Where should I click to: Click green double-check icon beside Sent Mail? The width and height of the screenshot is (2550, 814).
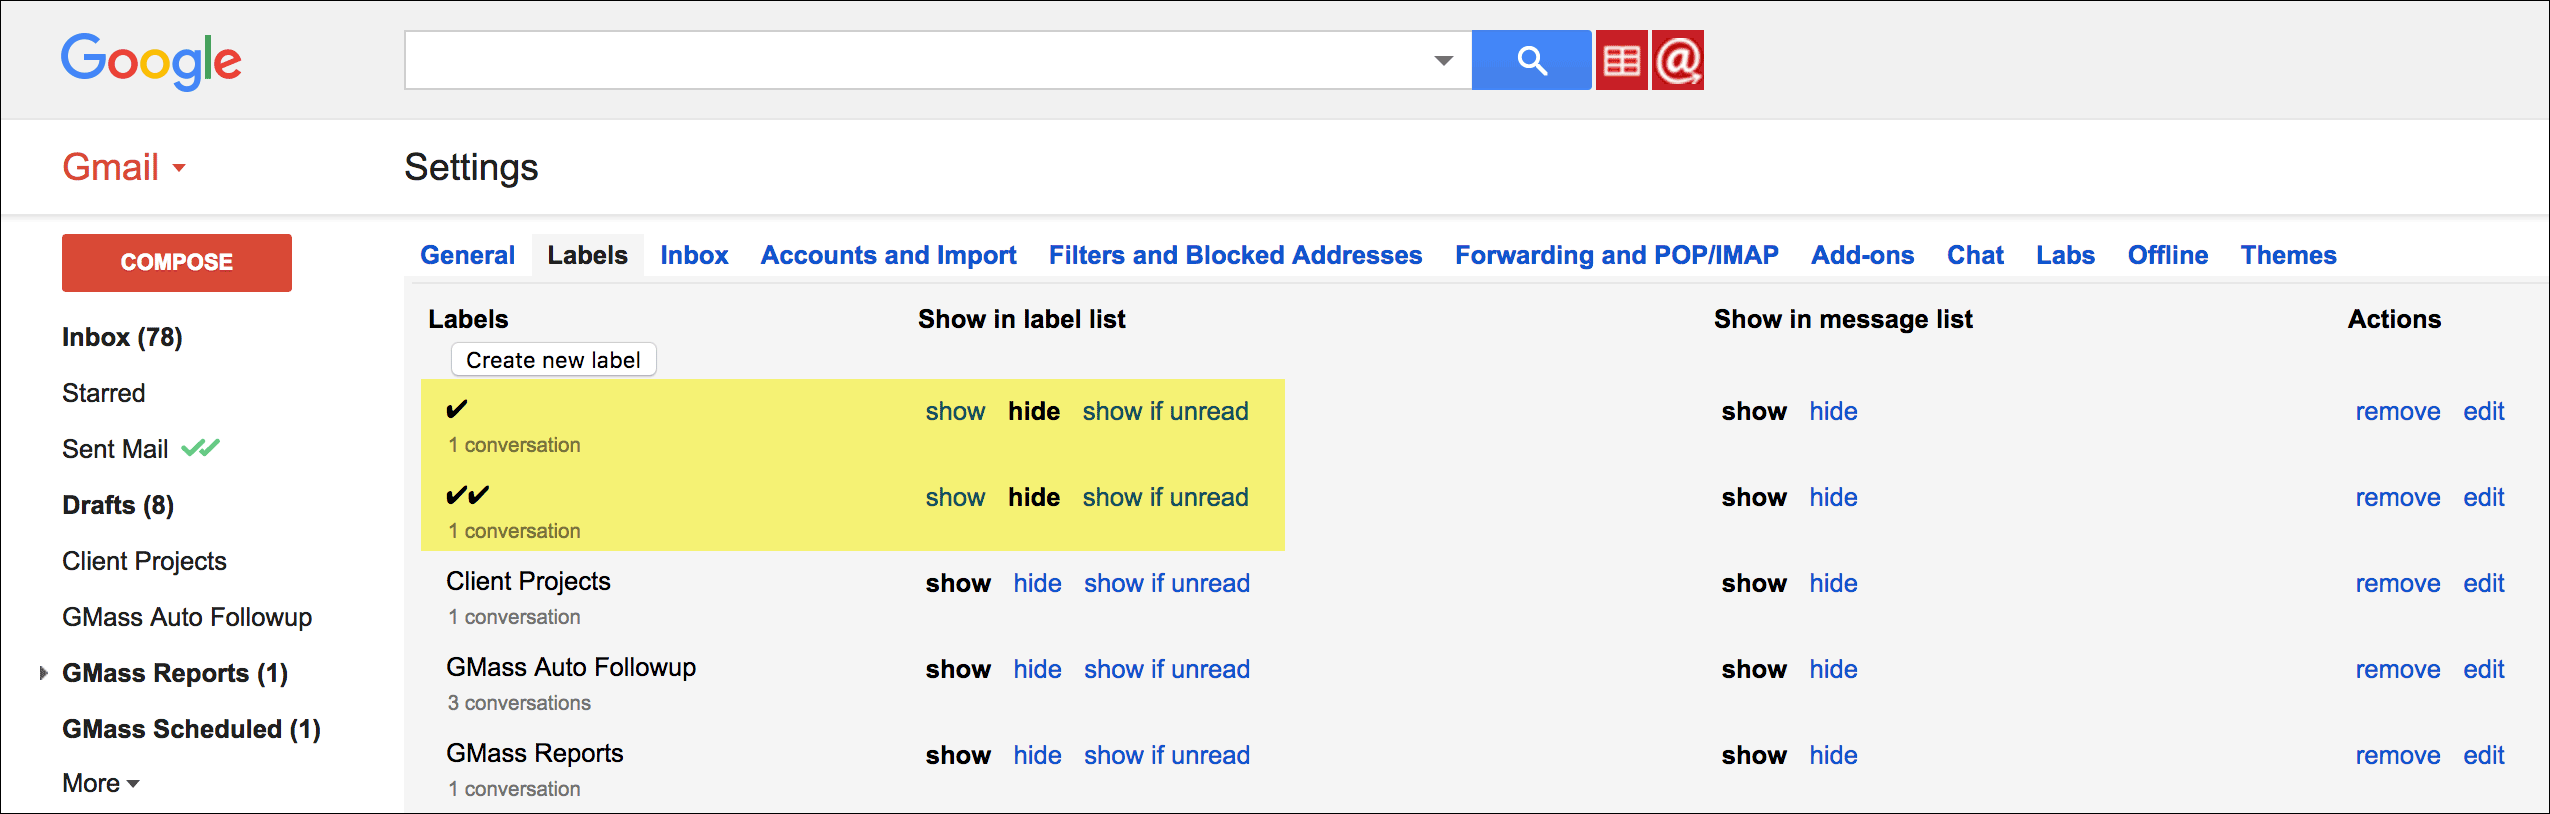(200, 448)
